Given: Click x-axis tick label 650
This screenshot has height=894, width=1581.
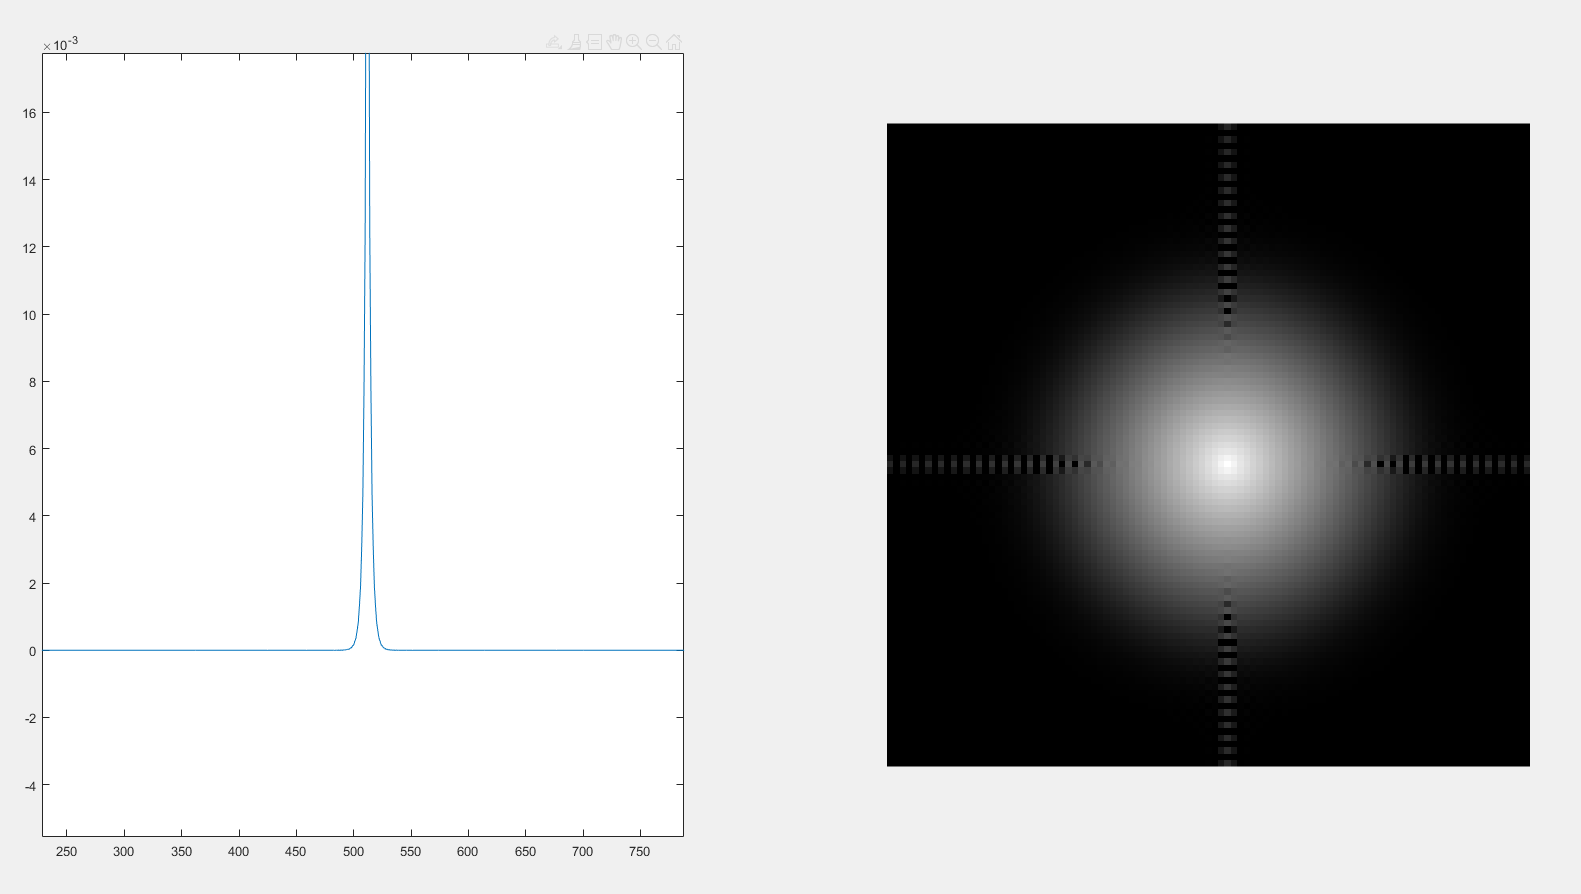Looking at the screenshot, I should pyautogui.click(x=525, y=852).
